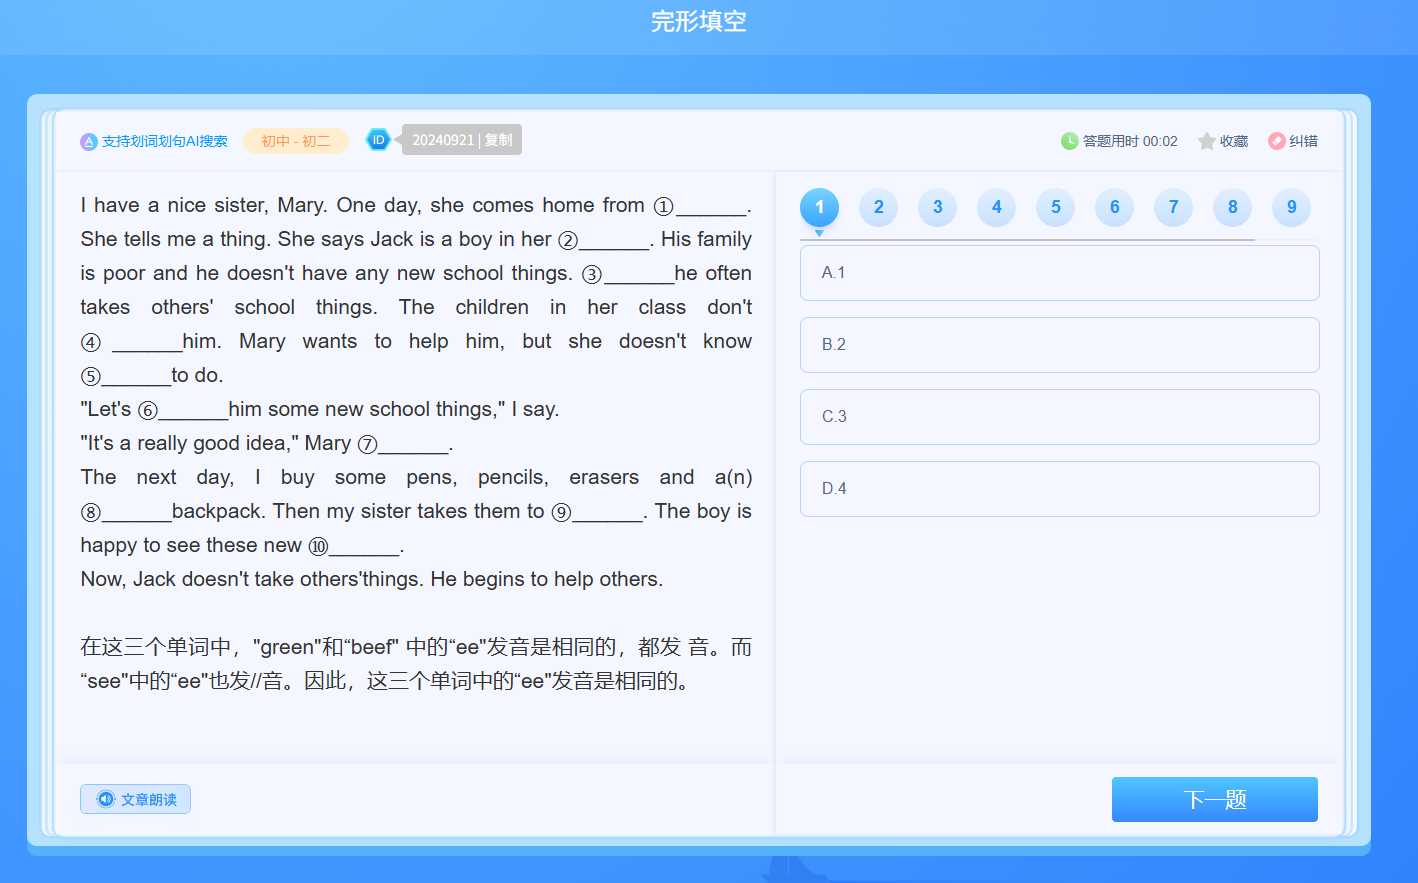Jump to question number 5

[x=1055, y=207]
